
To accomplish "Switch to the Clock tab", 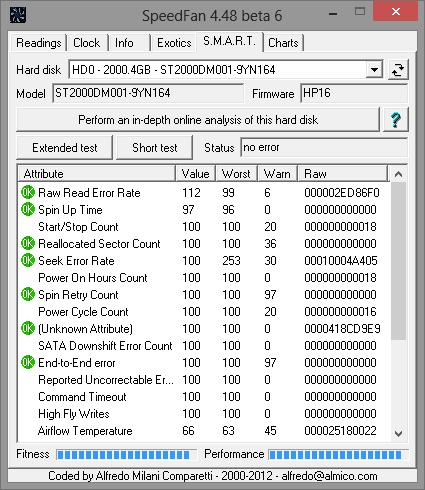I will coord(87,43).
